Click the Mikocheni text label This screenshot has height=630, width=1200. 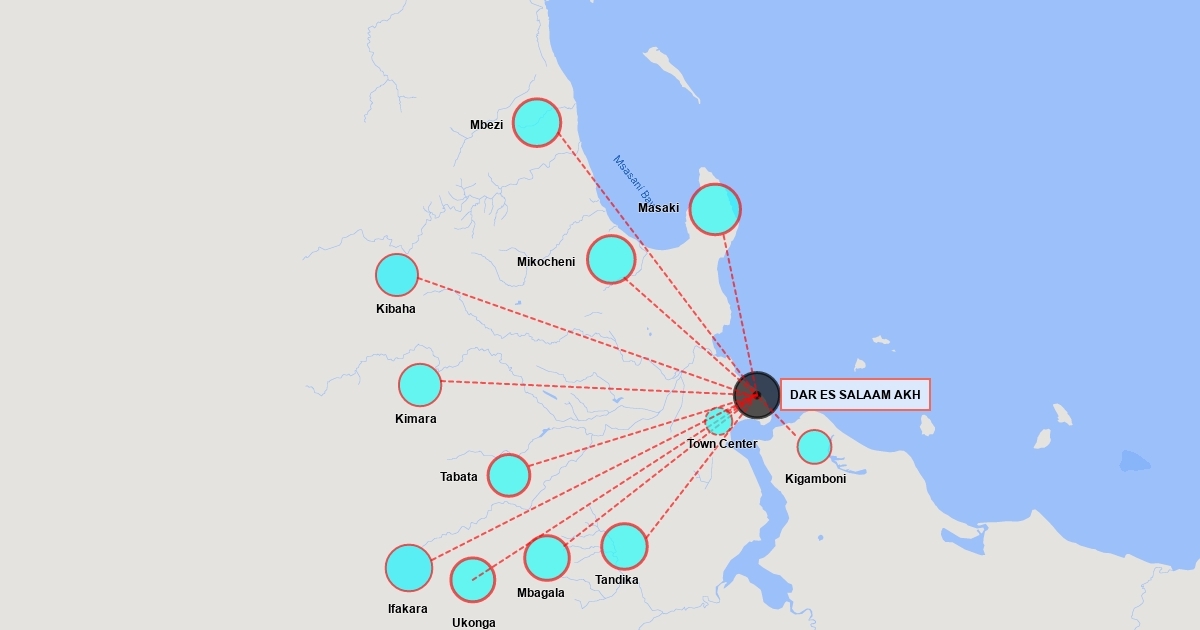(546, 262)
